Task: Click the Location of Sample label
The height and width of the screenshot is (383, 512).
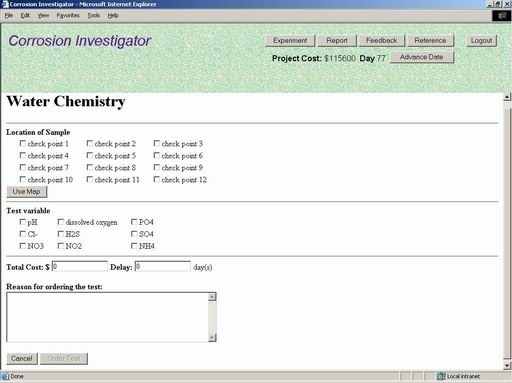Action: pyautogui.click(x=38, y=132)
